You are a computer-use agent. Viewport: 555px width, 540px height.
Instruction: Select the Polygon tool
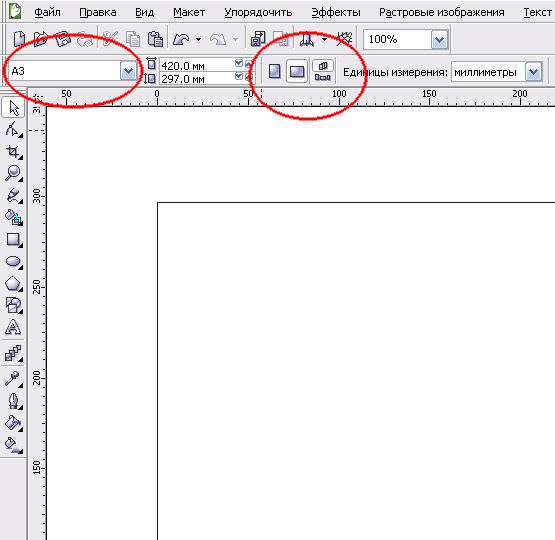pos(13,283)
